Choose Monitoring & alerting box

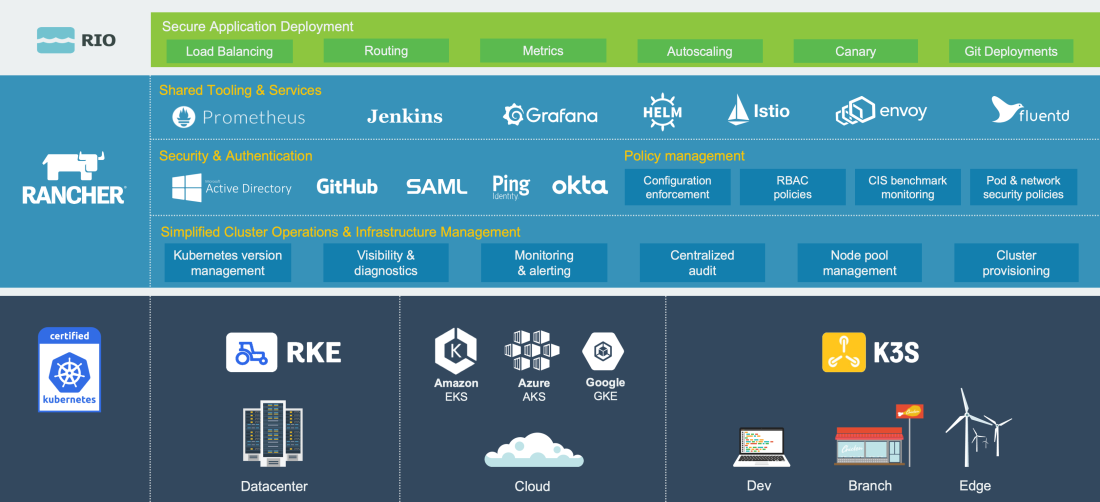[x=544, y=263]
